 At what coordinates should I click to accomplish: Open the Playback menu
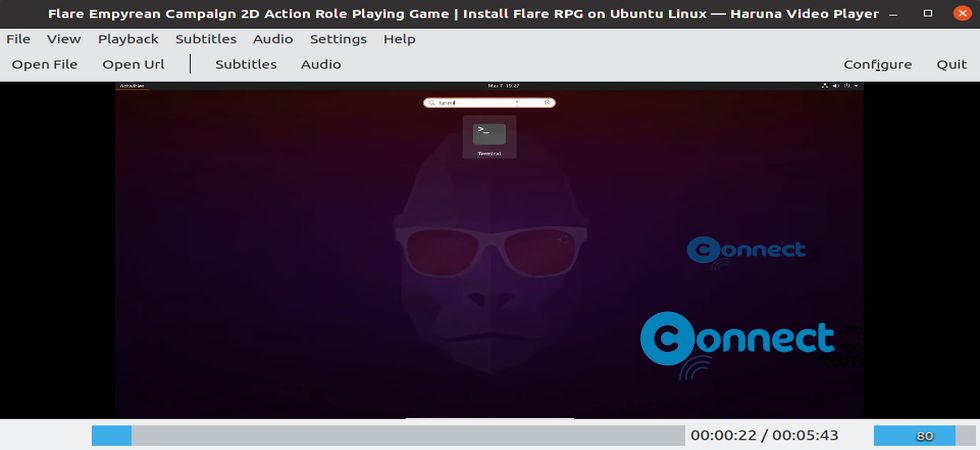point(128,39)
